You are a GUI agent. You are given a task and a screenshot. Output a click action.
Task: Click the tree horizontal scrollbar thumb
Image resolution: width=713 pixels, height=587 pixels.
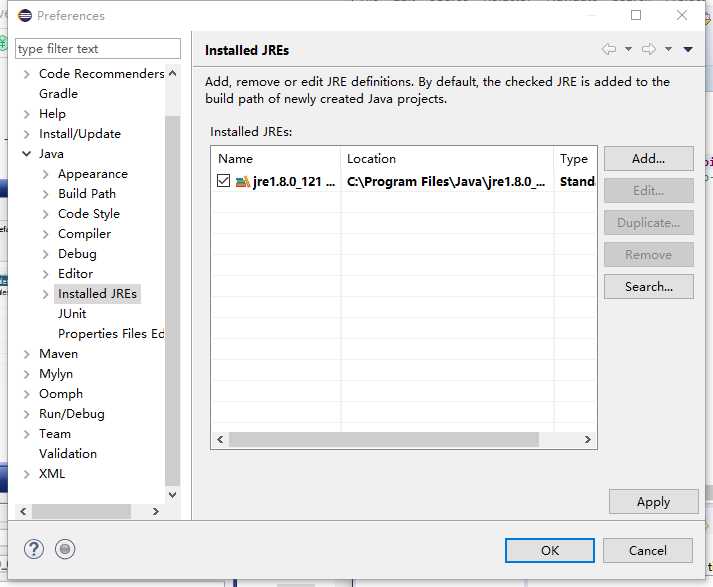coord(81,512)
